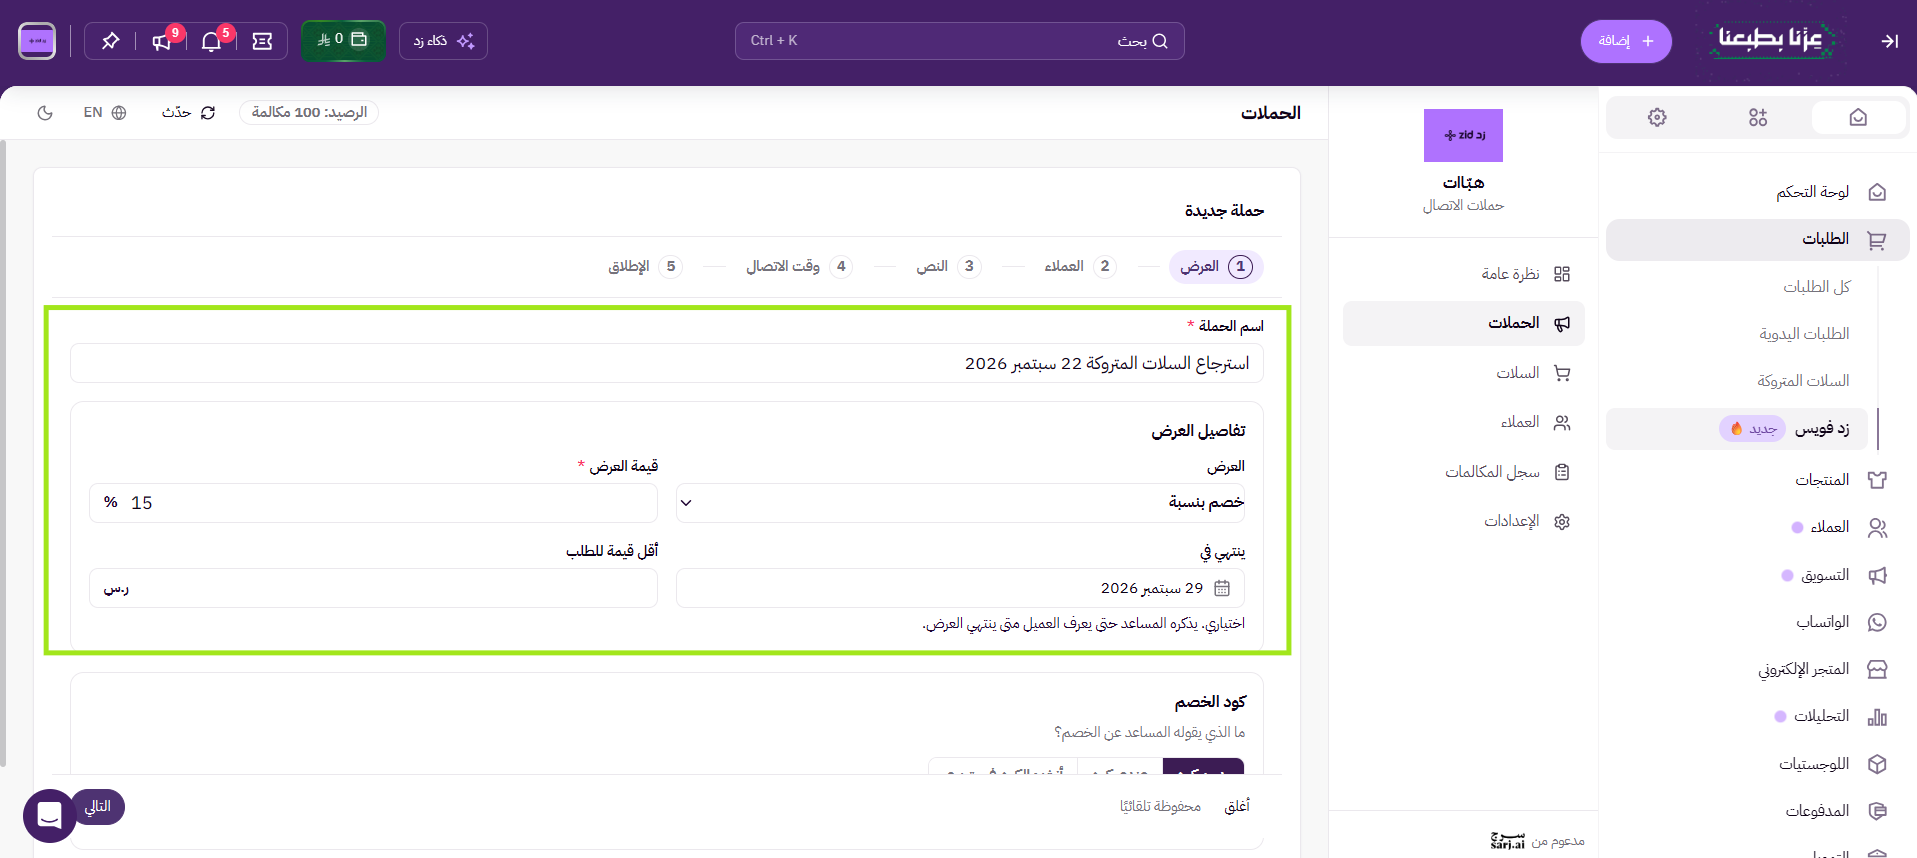Image resolution: width=1917 pixels, height=858 pixels.
Task: Open كل الطلبات
Action: 1816,287
